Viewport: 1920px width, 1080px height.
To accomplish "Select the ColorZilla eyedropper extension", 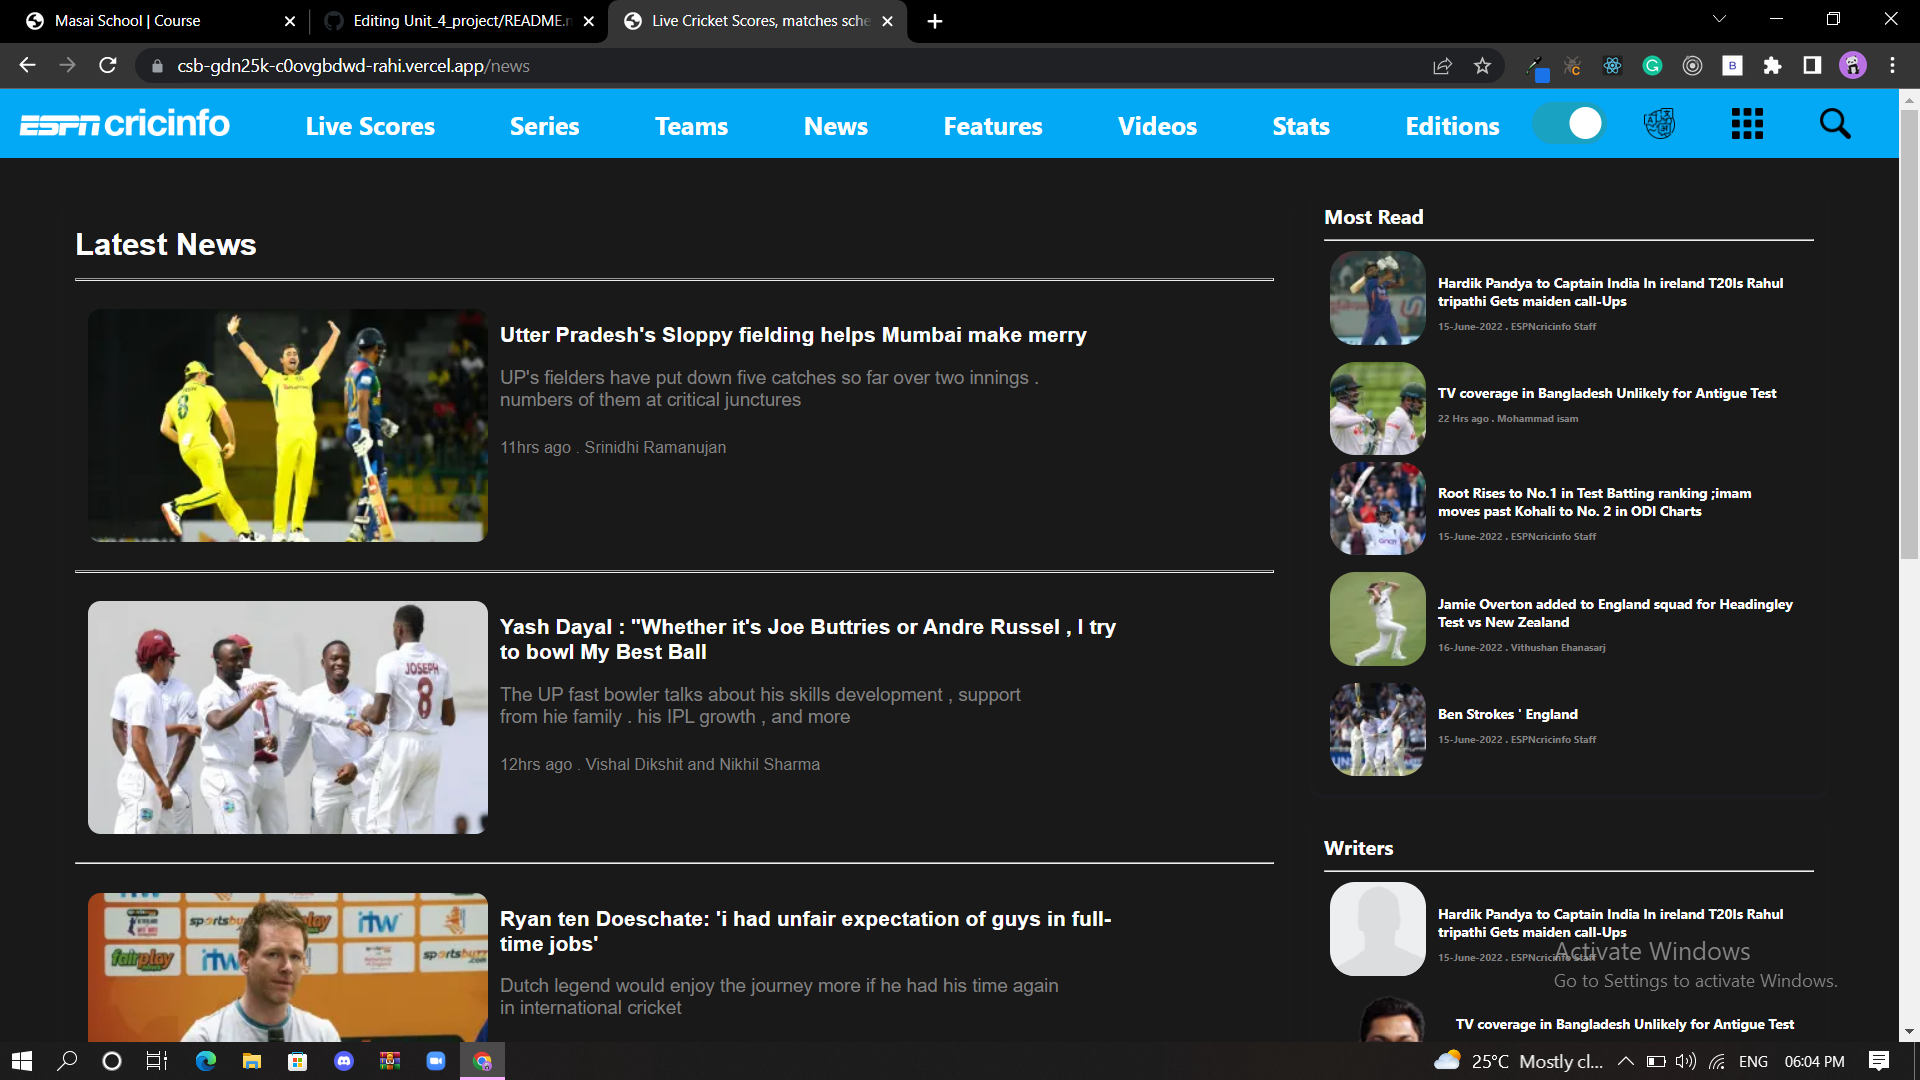I will pyautogui.click(x=1537, y=66).
